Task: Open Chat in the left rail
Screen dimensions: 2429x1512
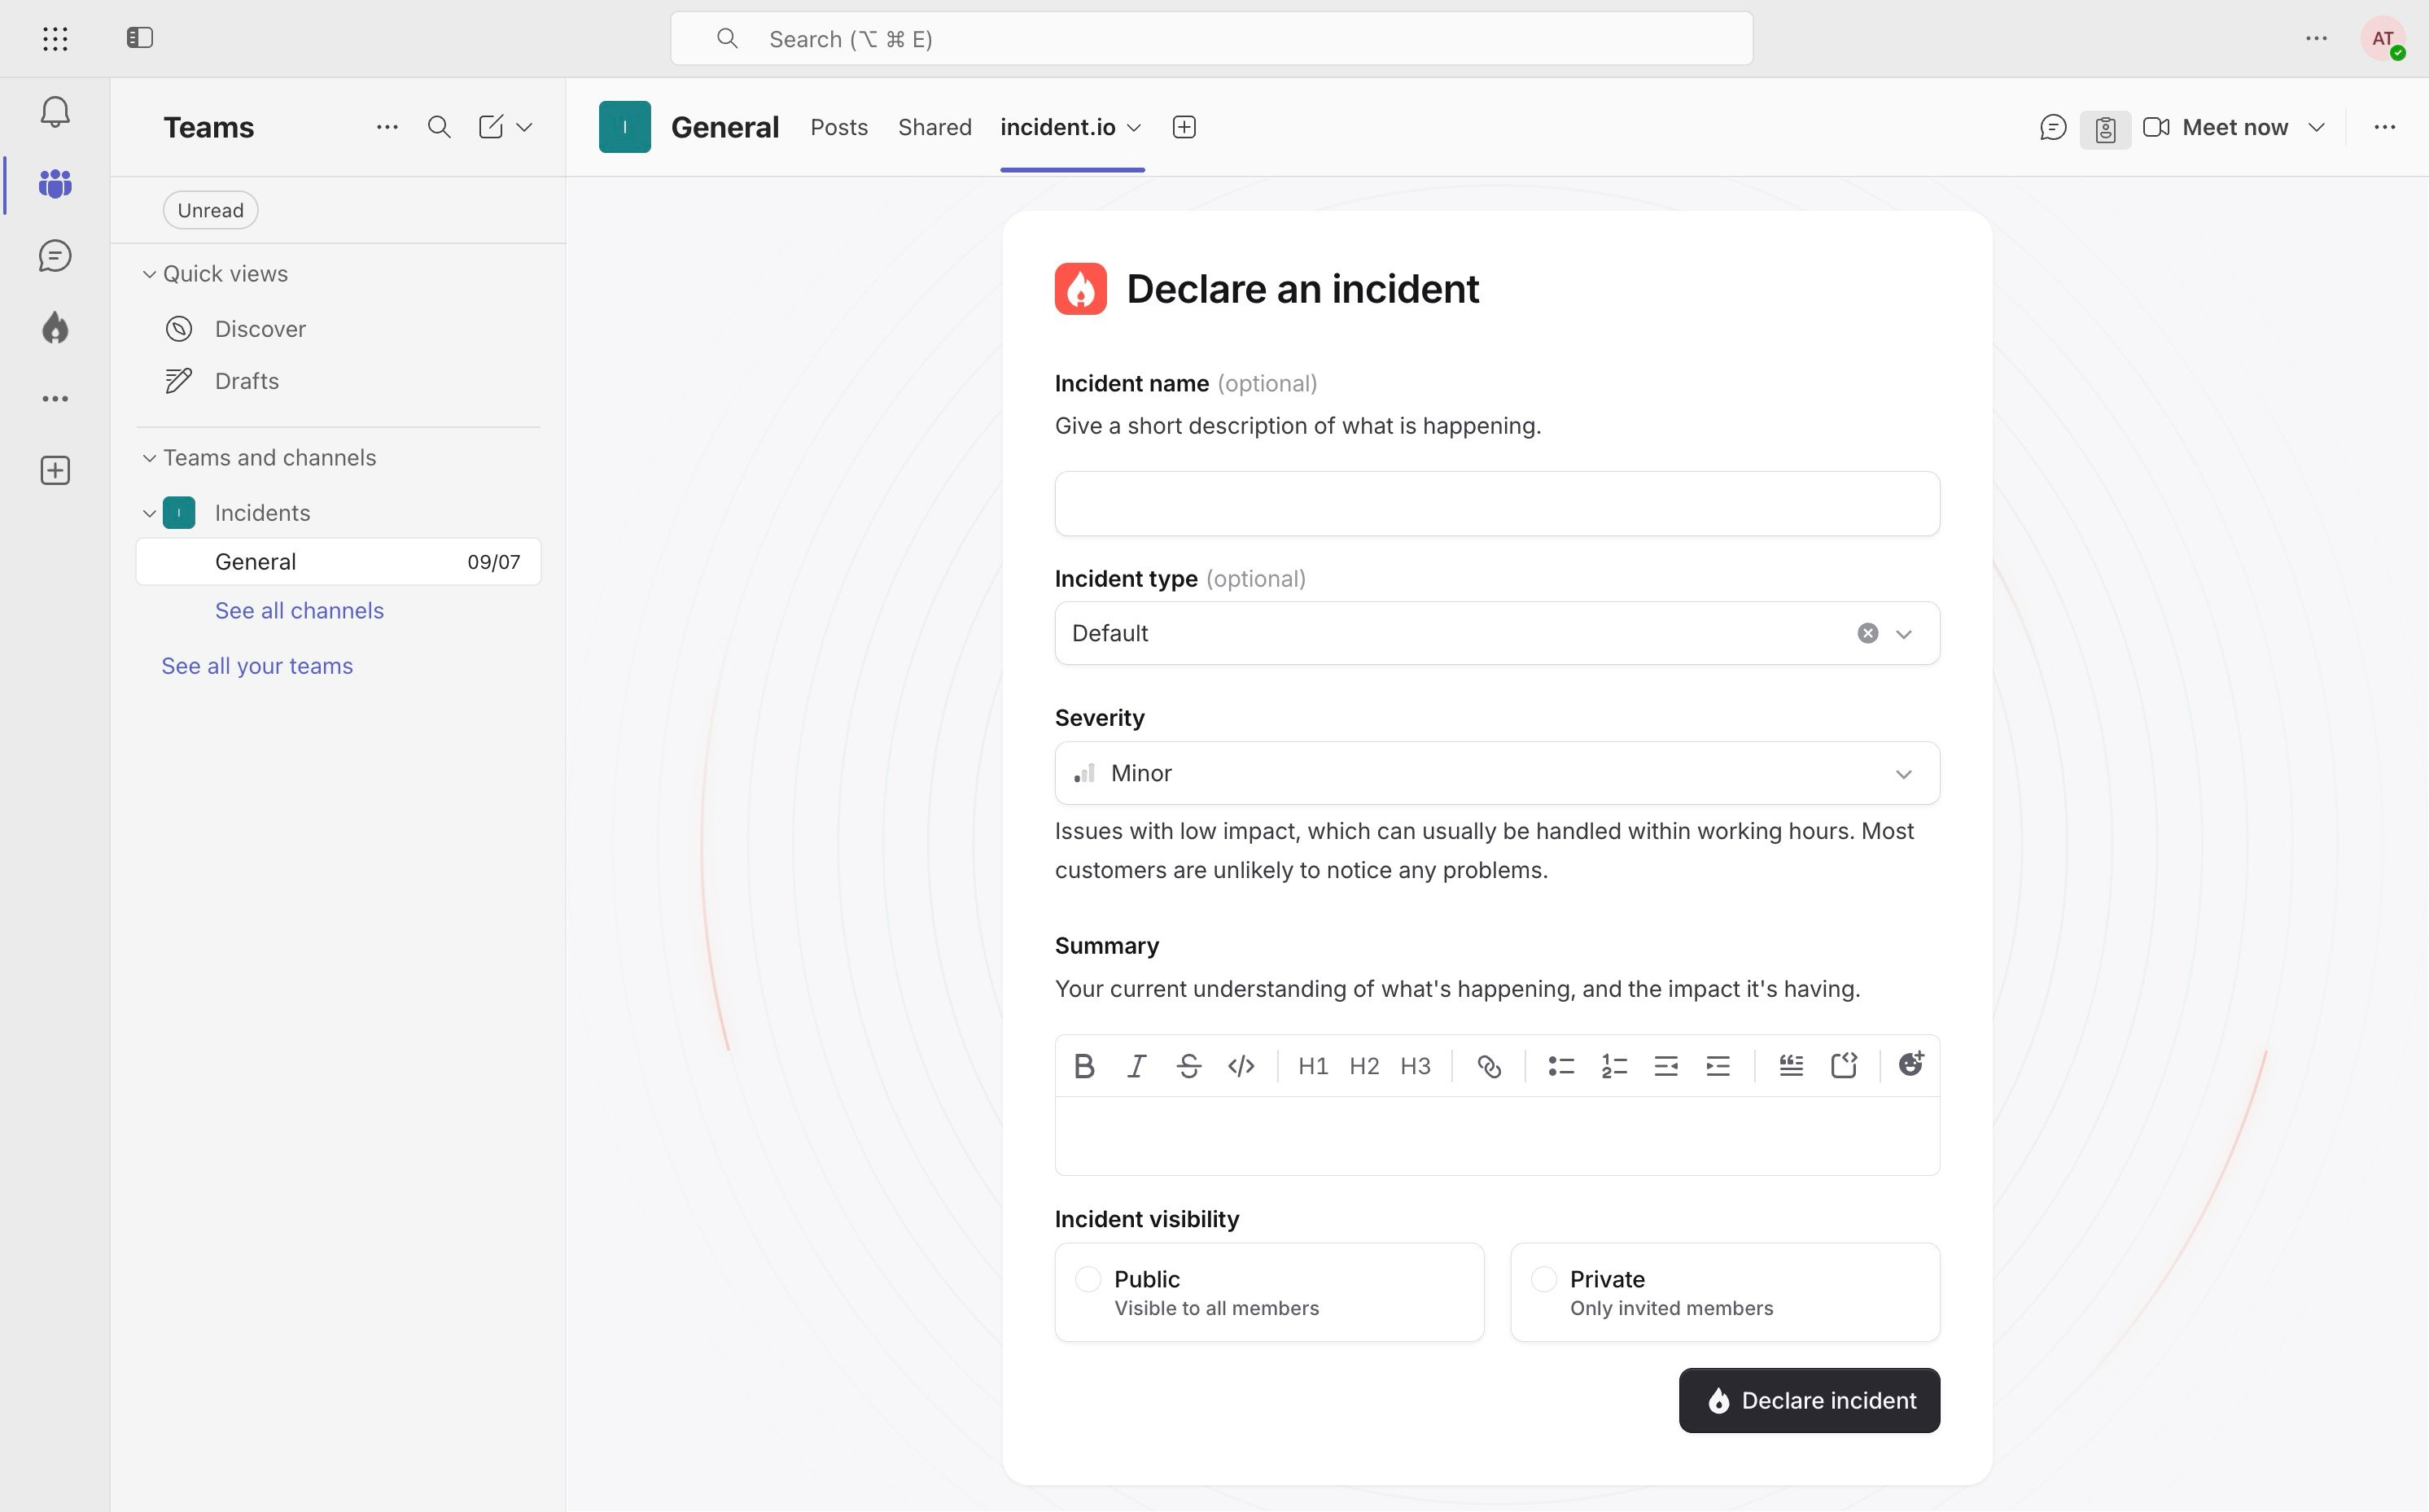Action: tap(55, 256)
